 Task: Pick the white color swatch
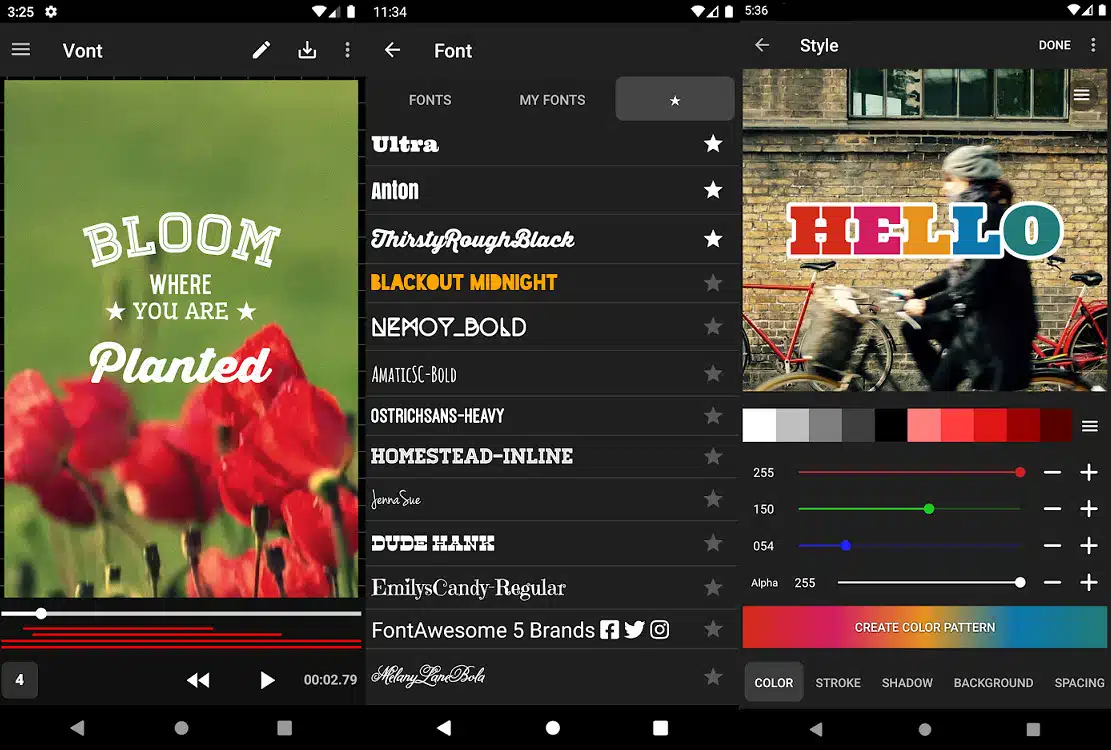(759, 426)
